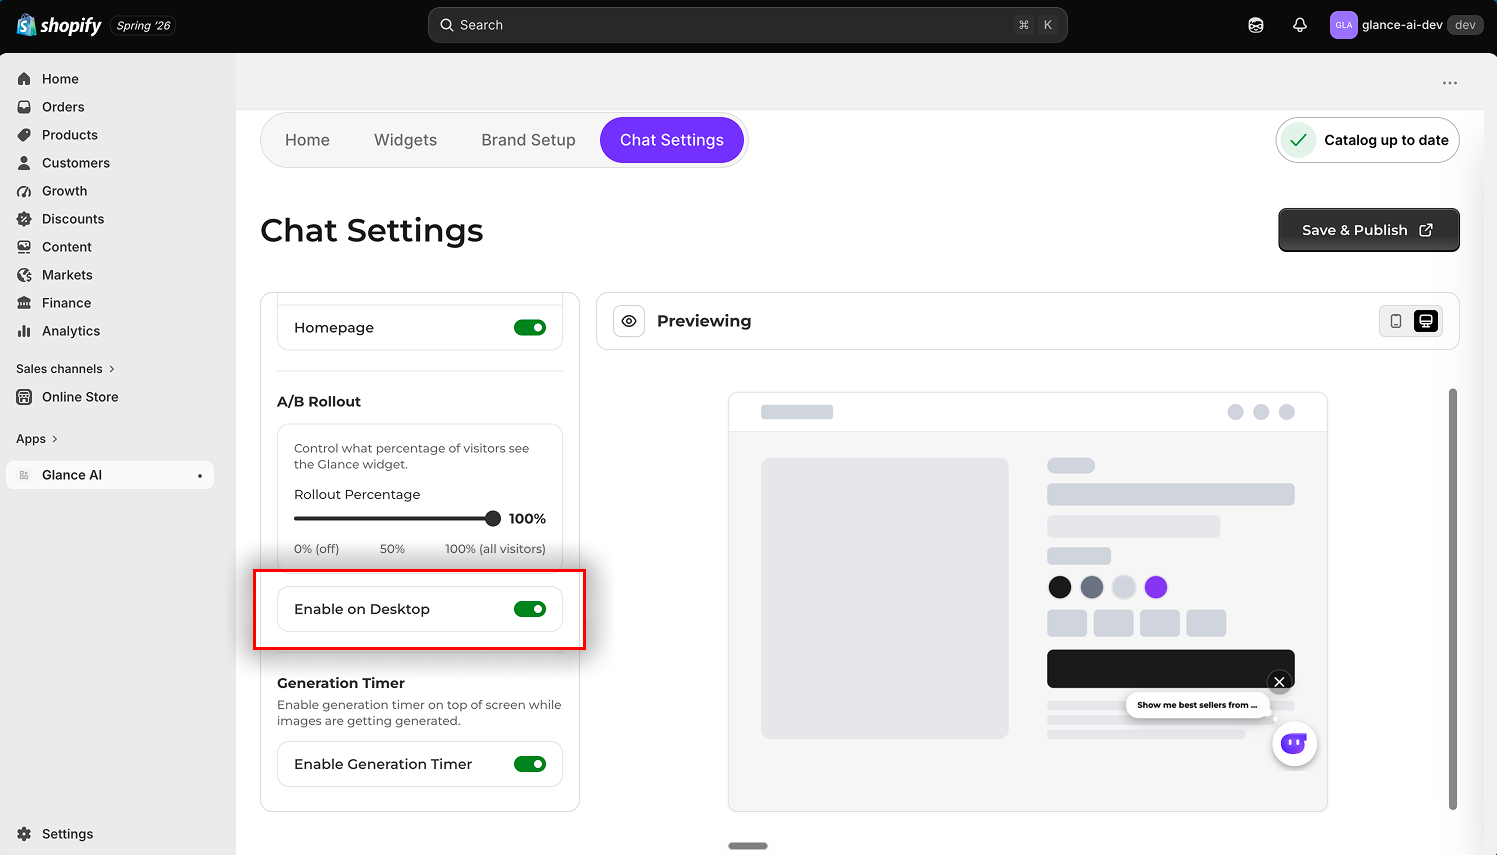Select the black color swatch in preview
The image size is (1497, 855).
coord(1060,587)
